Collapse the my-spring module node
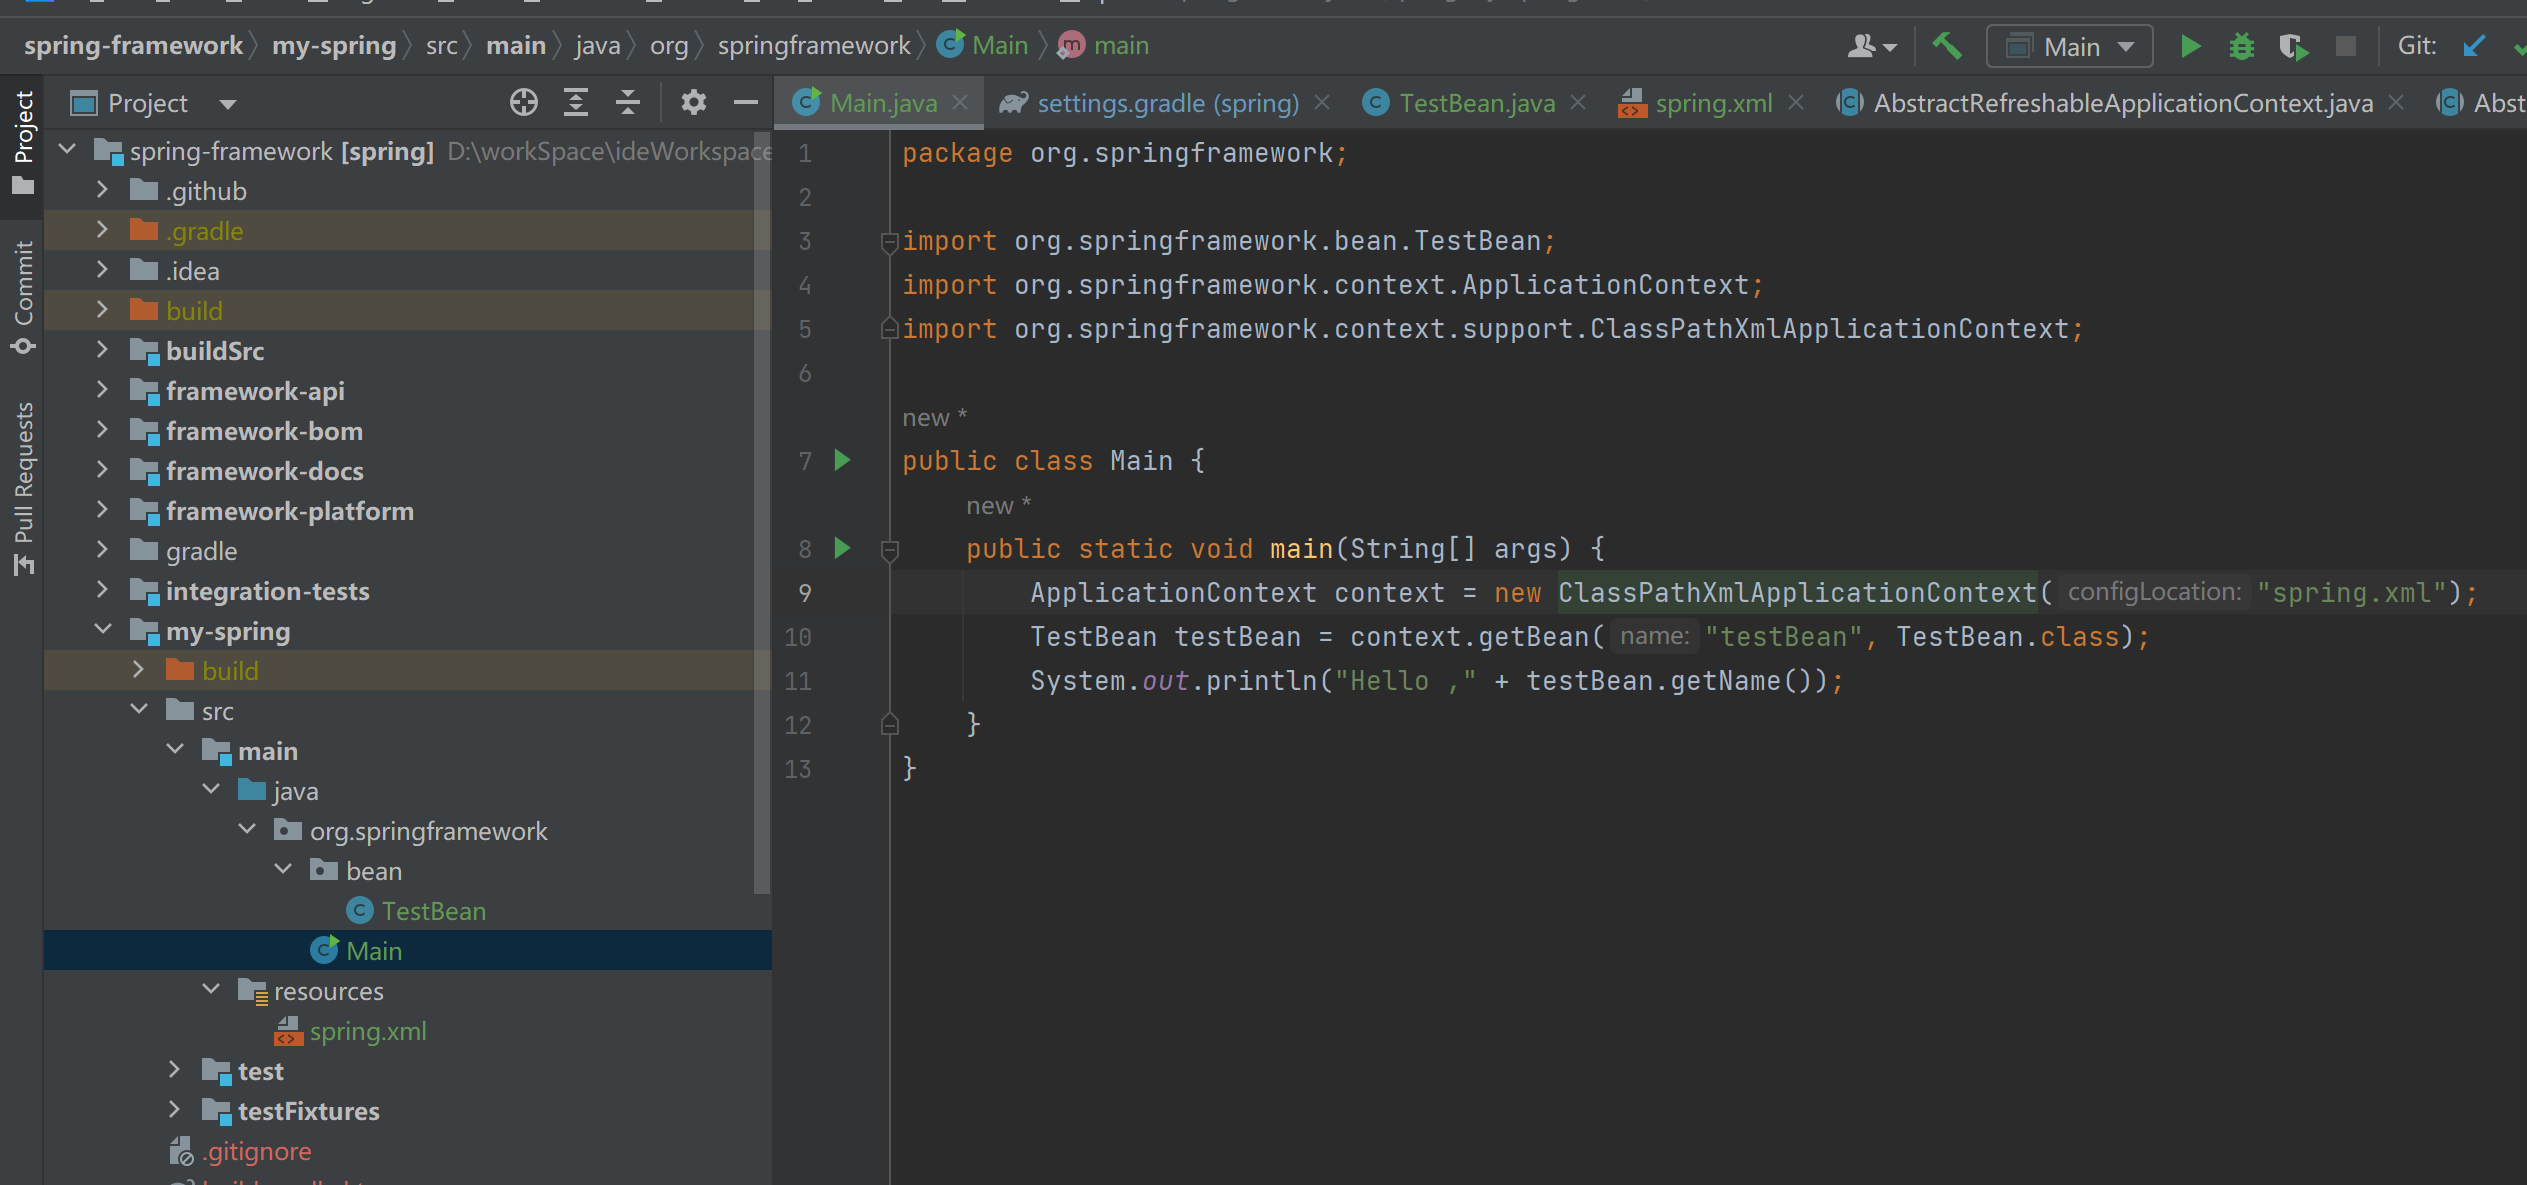The image size is (2527, 1185). coord(102,630)
